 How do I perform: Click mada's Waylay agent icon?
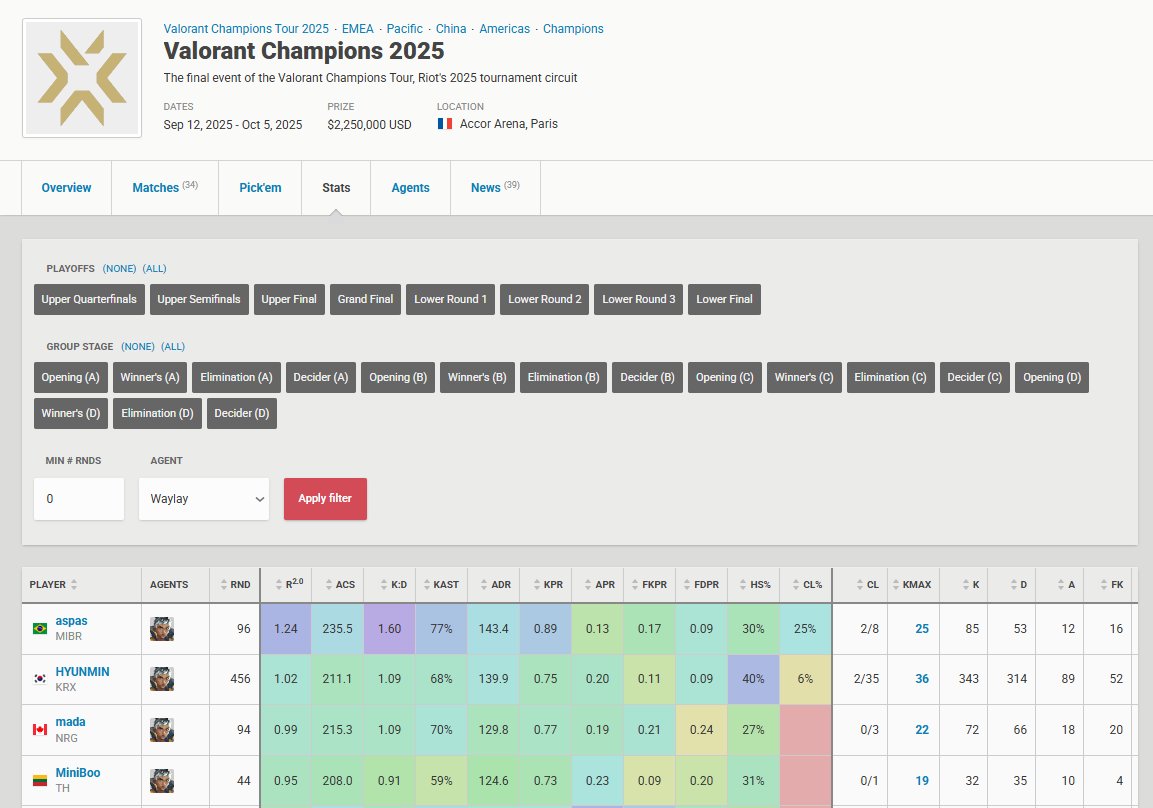162,729
